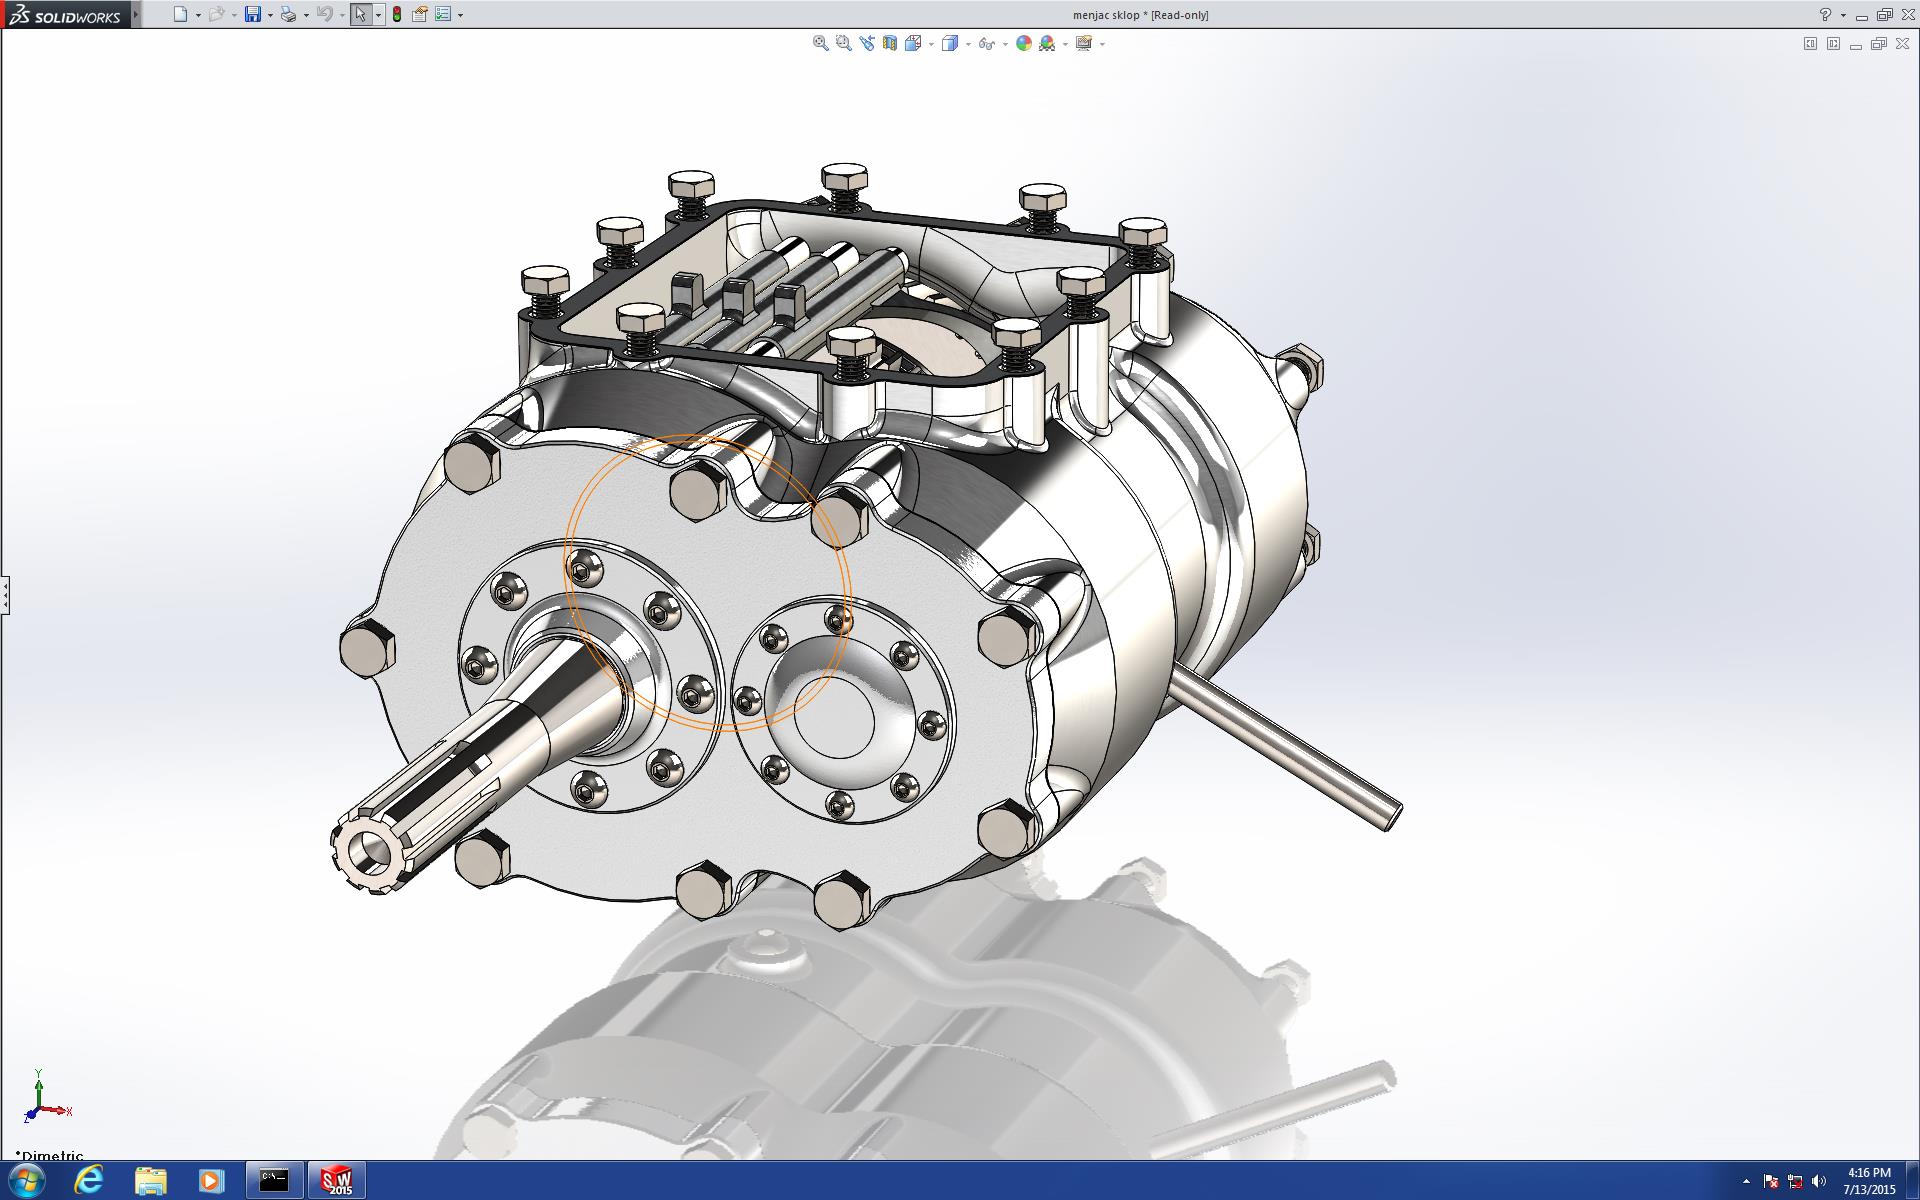Open Internet Explorer from the taskbar

(x=89, y=1180)
